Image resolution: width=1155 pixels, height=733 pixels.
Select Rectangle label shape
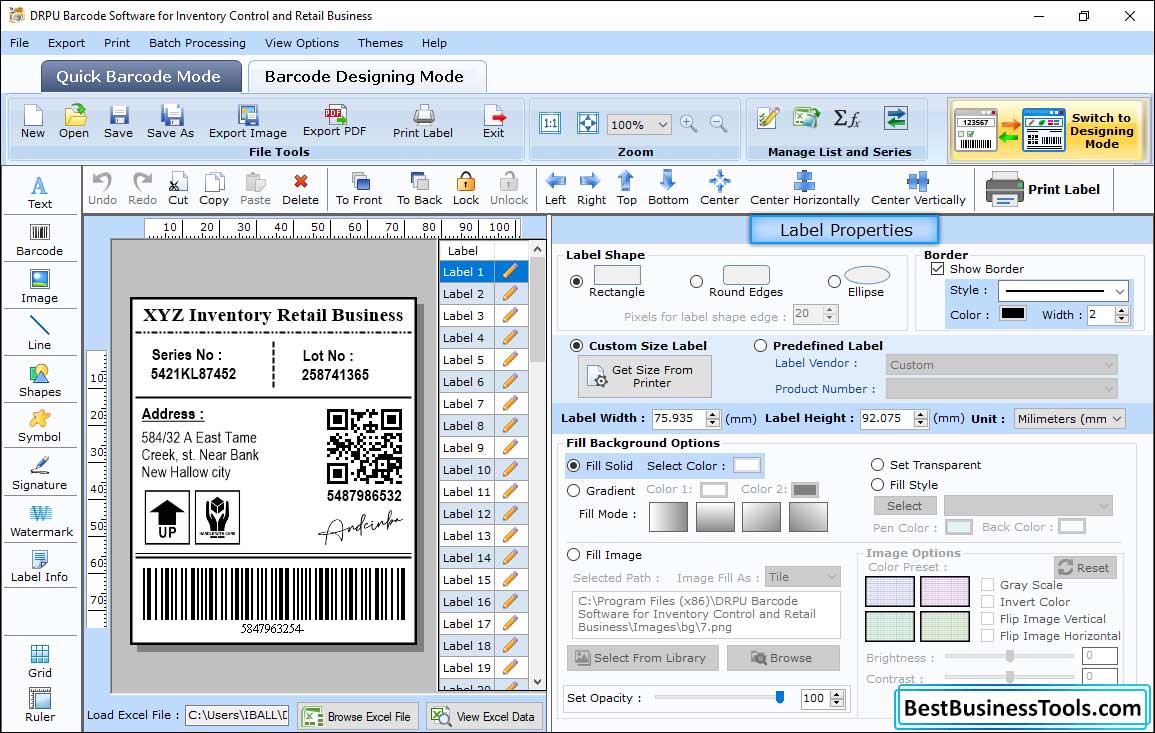coord(576,281)
